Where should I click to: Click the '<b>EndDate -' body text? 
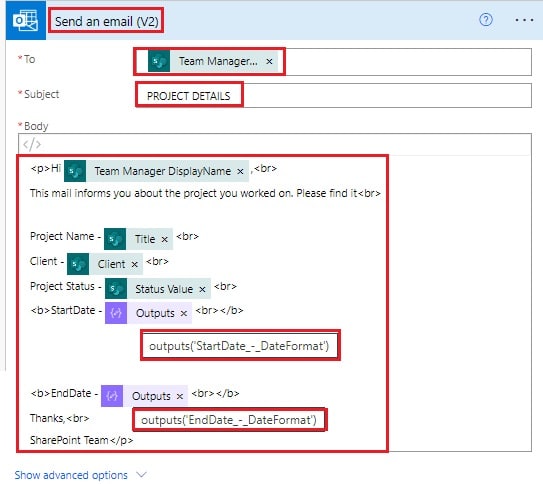[64, 393]
